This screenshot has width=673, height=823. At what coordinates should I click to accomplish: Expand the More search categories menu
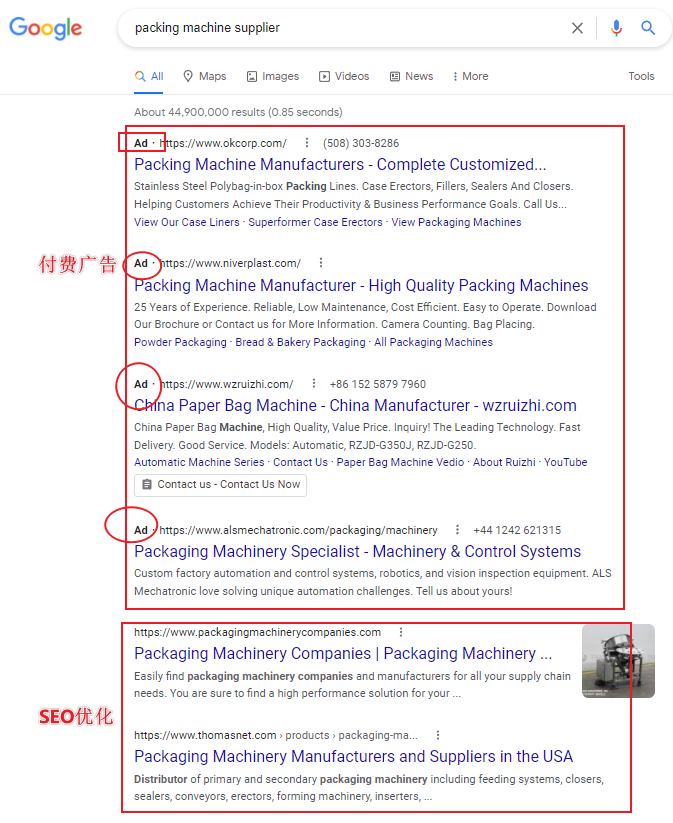470,77
